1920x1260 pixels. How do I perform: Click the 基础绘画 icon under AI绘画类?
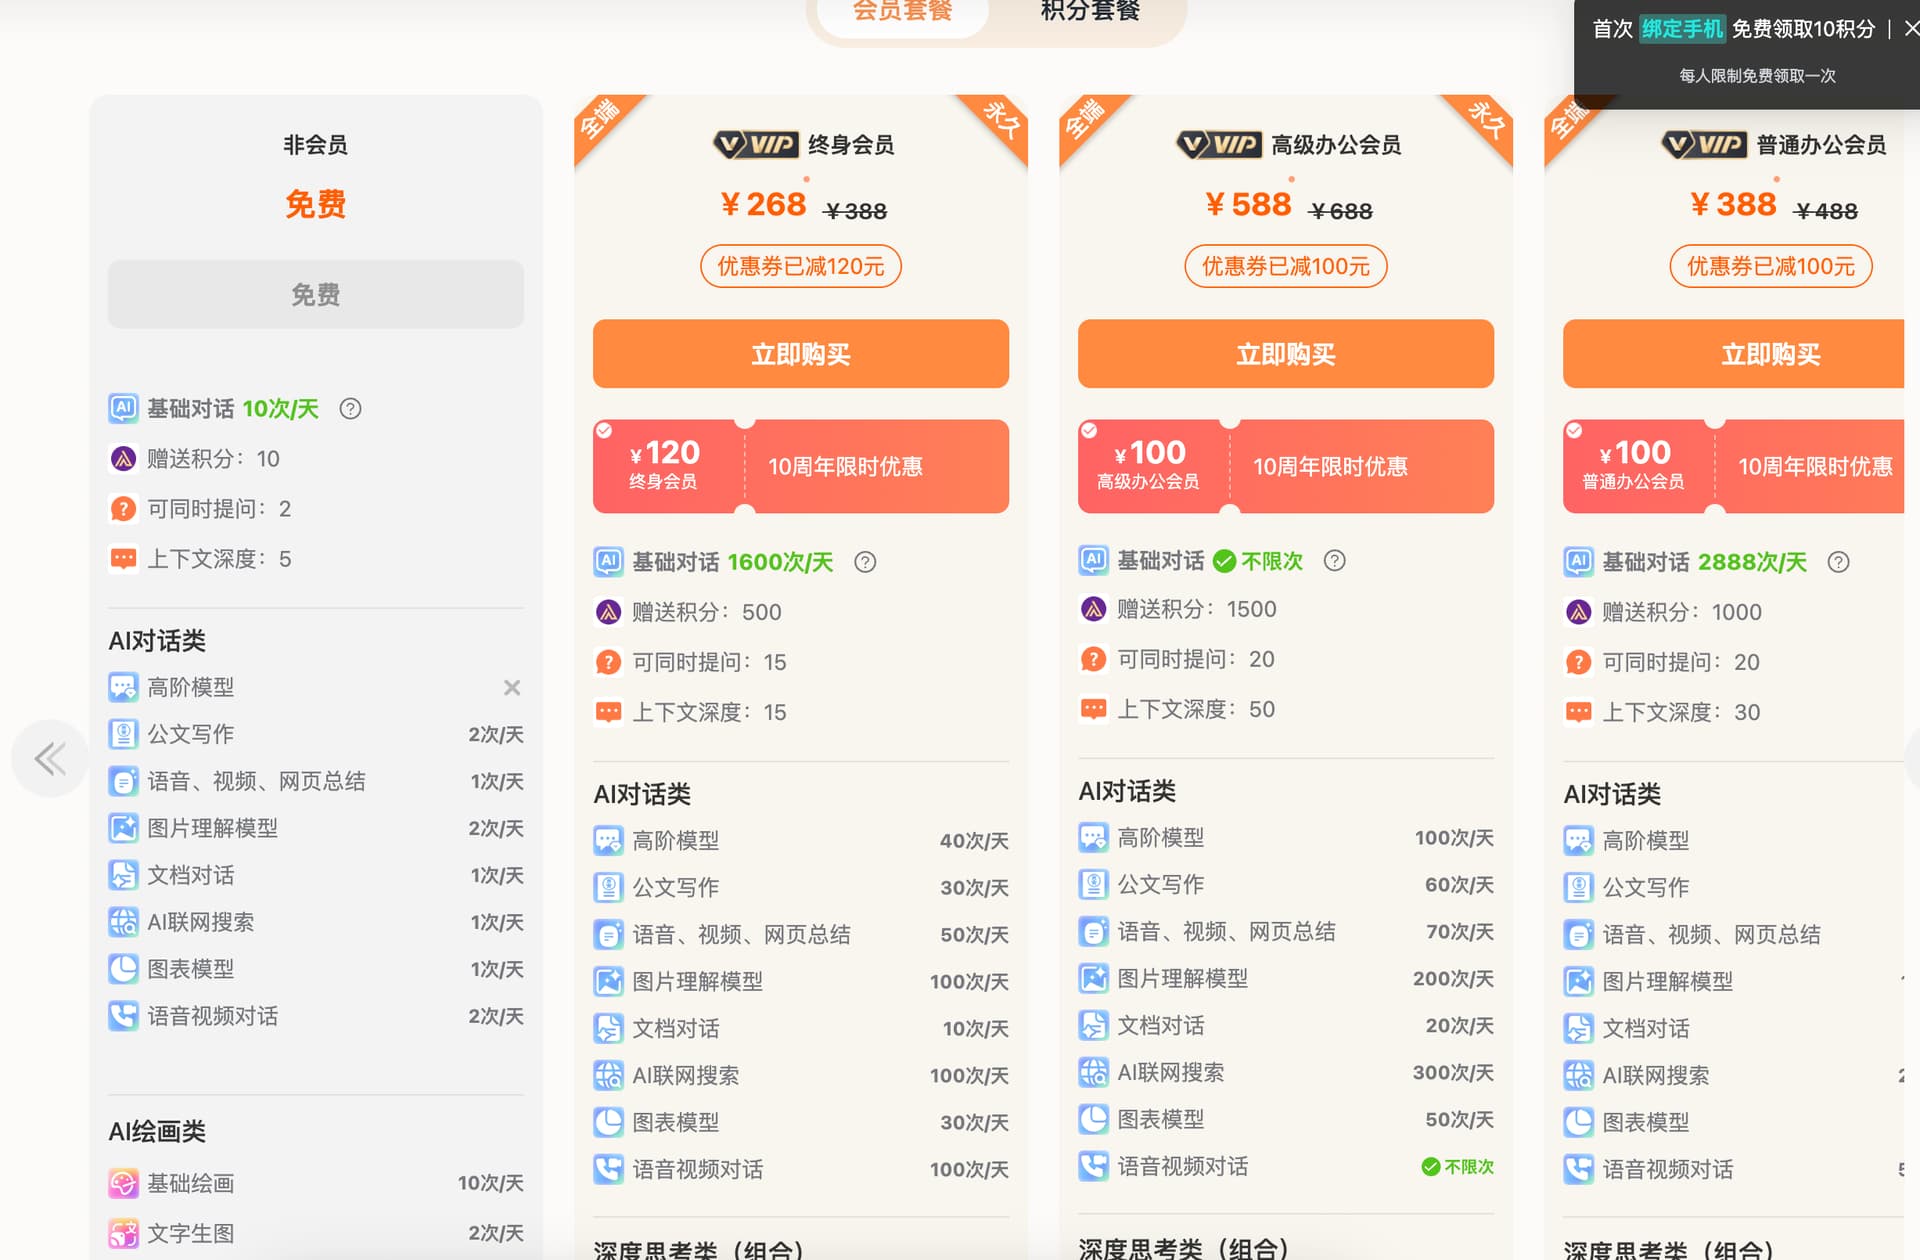click(x=123, y=1184)
